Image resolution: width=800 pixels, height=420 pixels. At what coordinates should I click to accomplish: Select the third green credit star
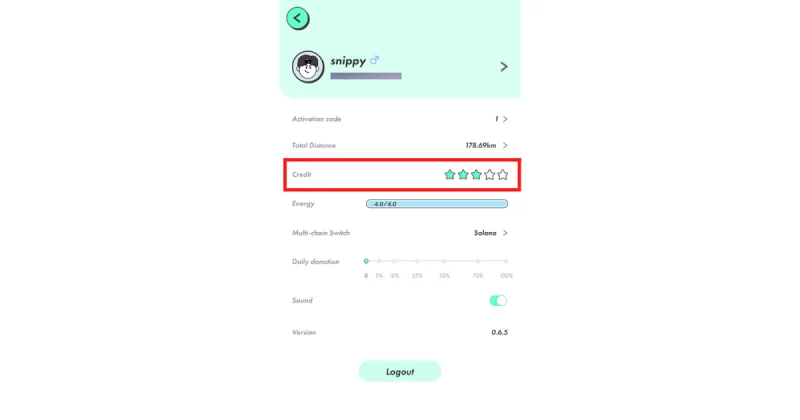[476, 175]
